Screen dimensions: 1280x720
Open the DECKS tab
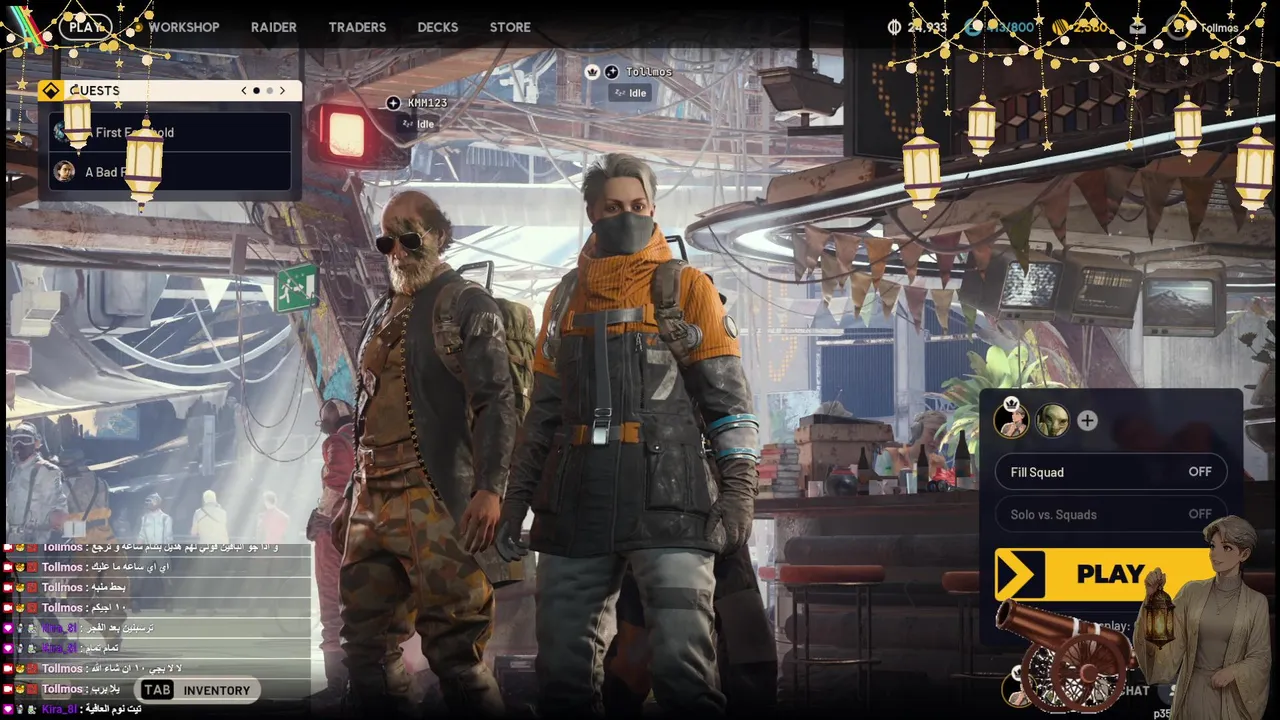(x=438, y=27)
